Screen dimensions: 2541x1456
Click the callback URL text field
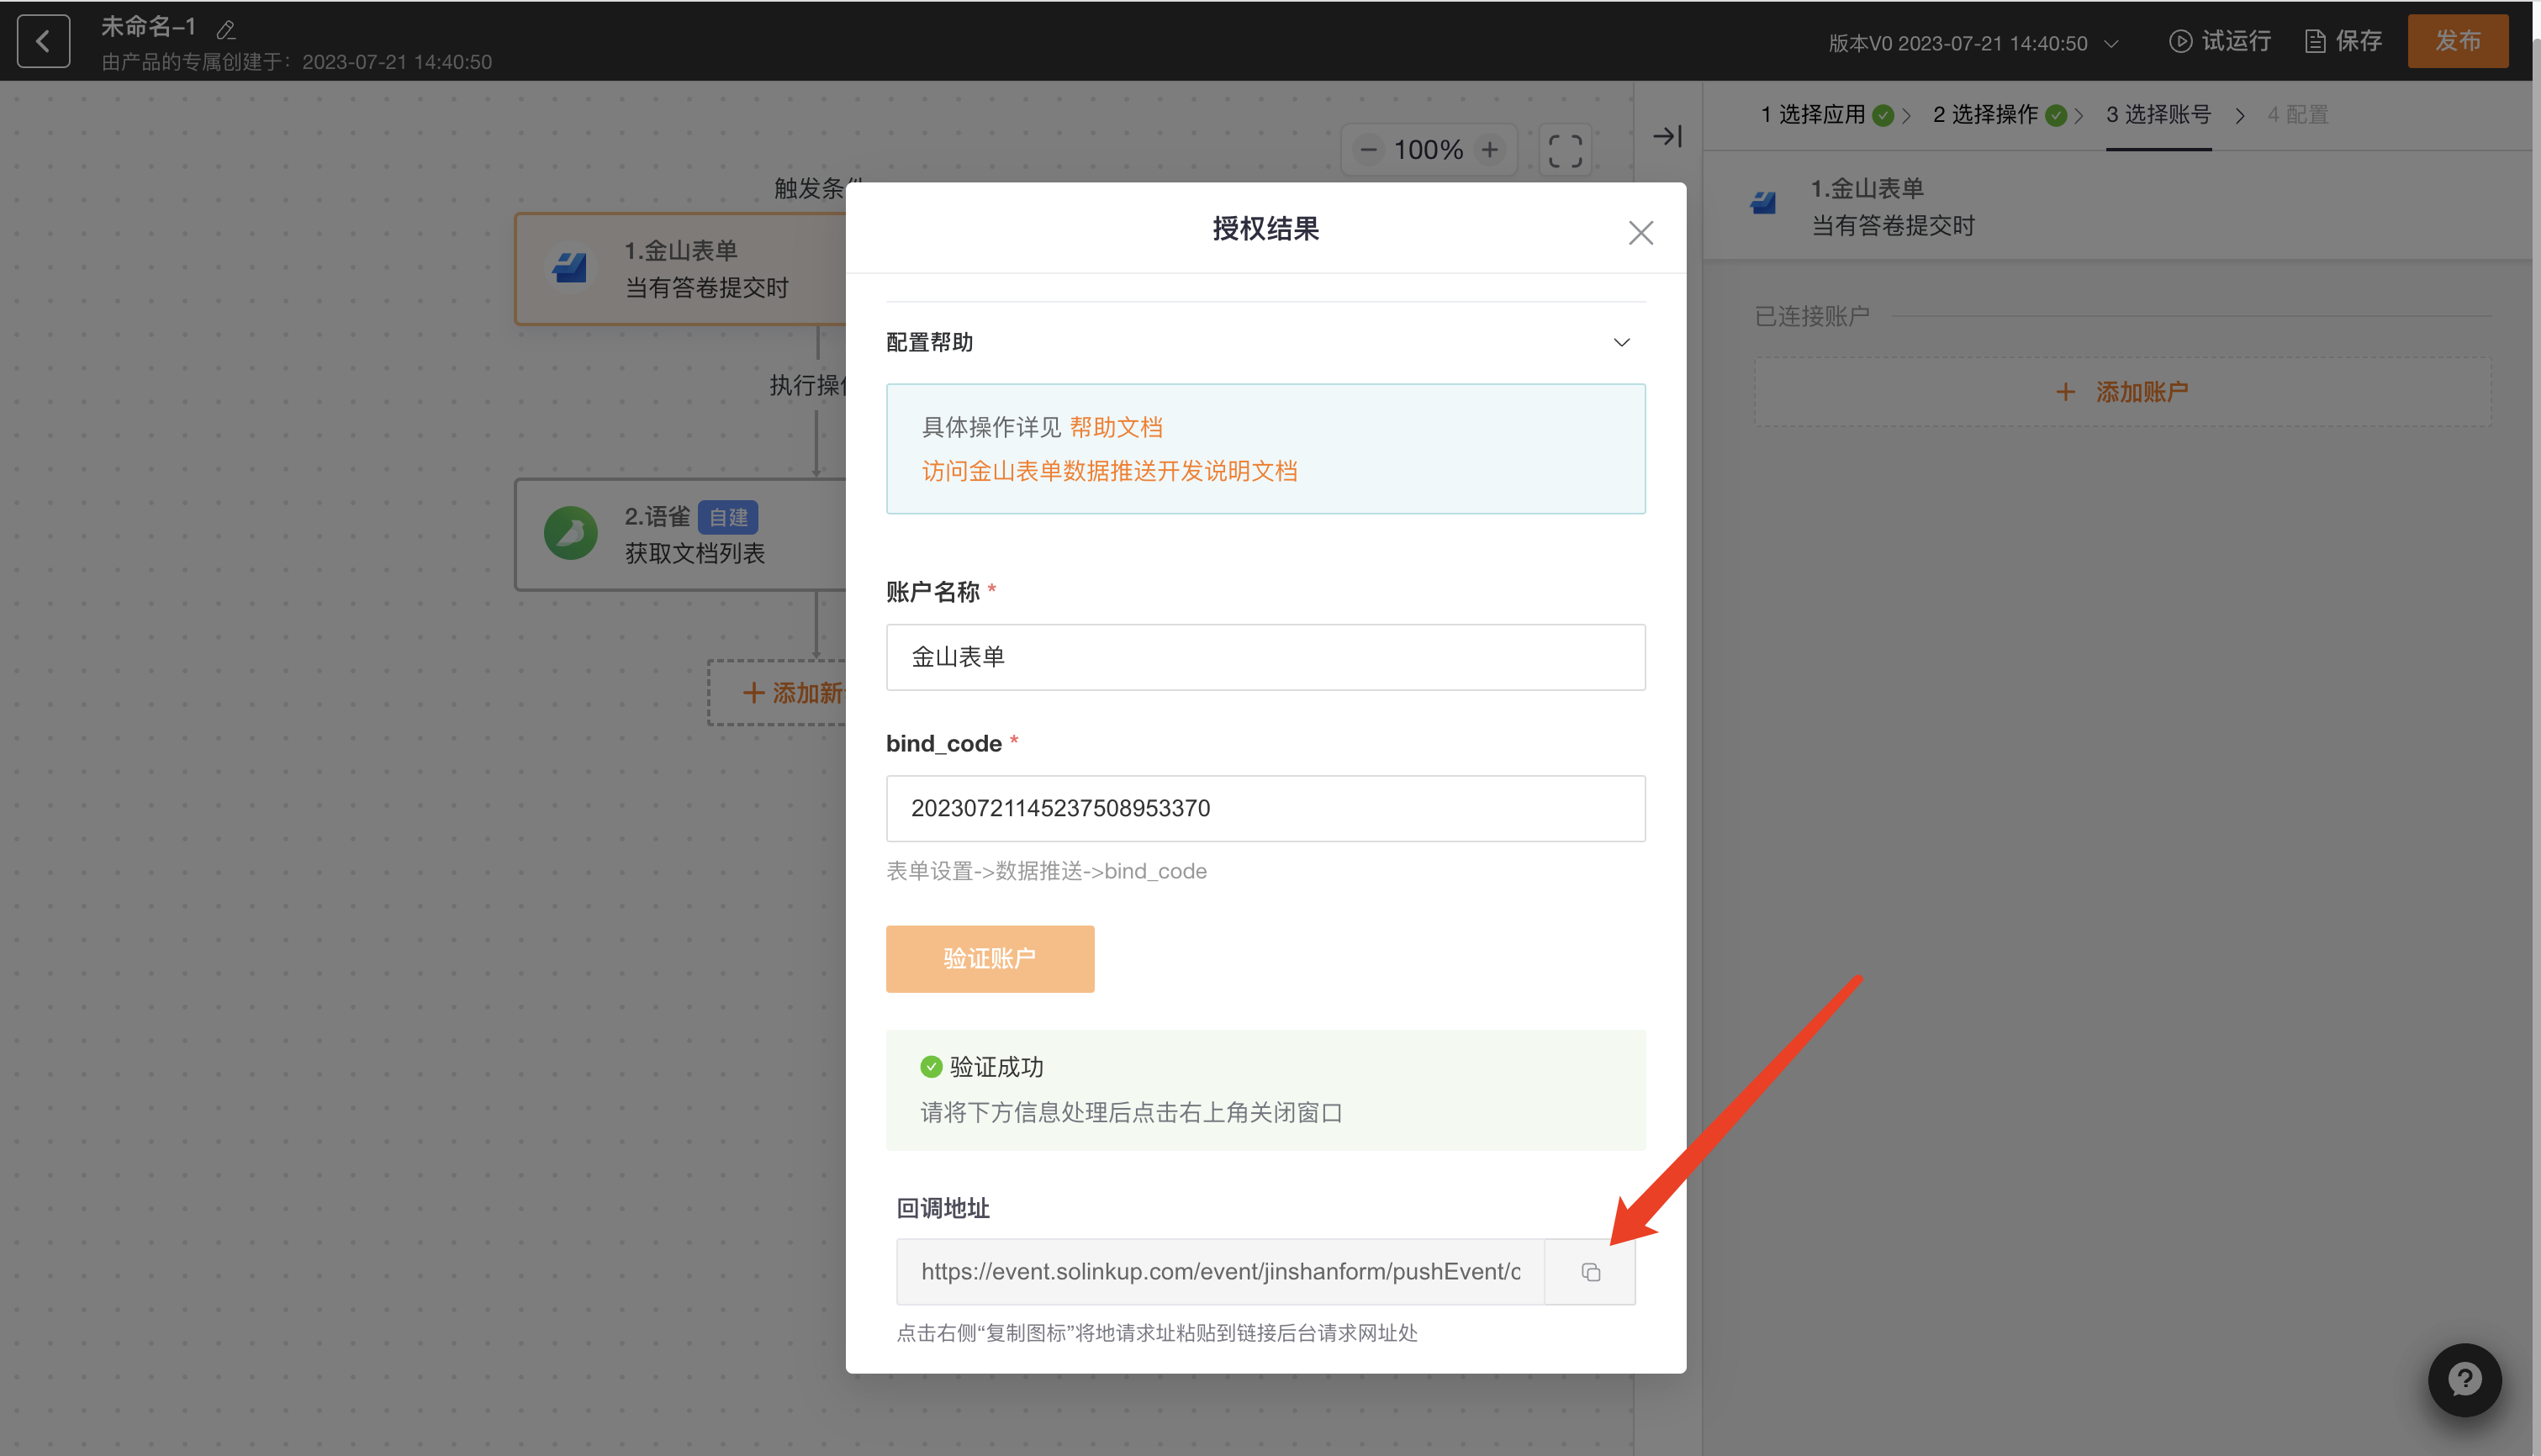(1220, 1272)
